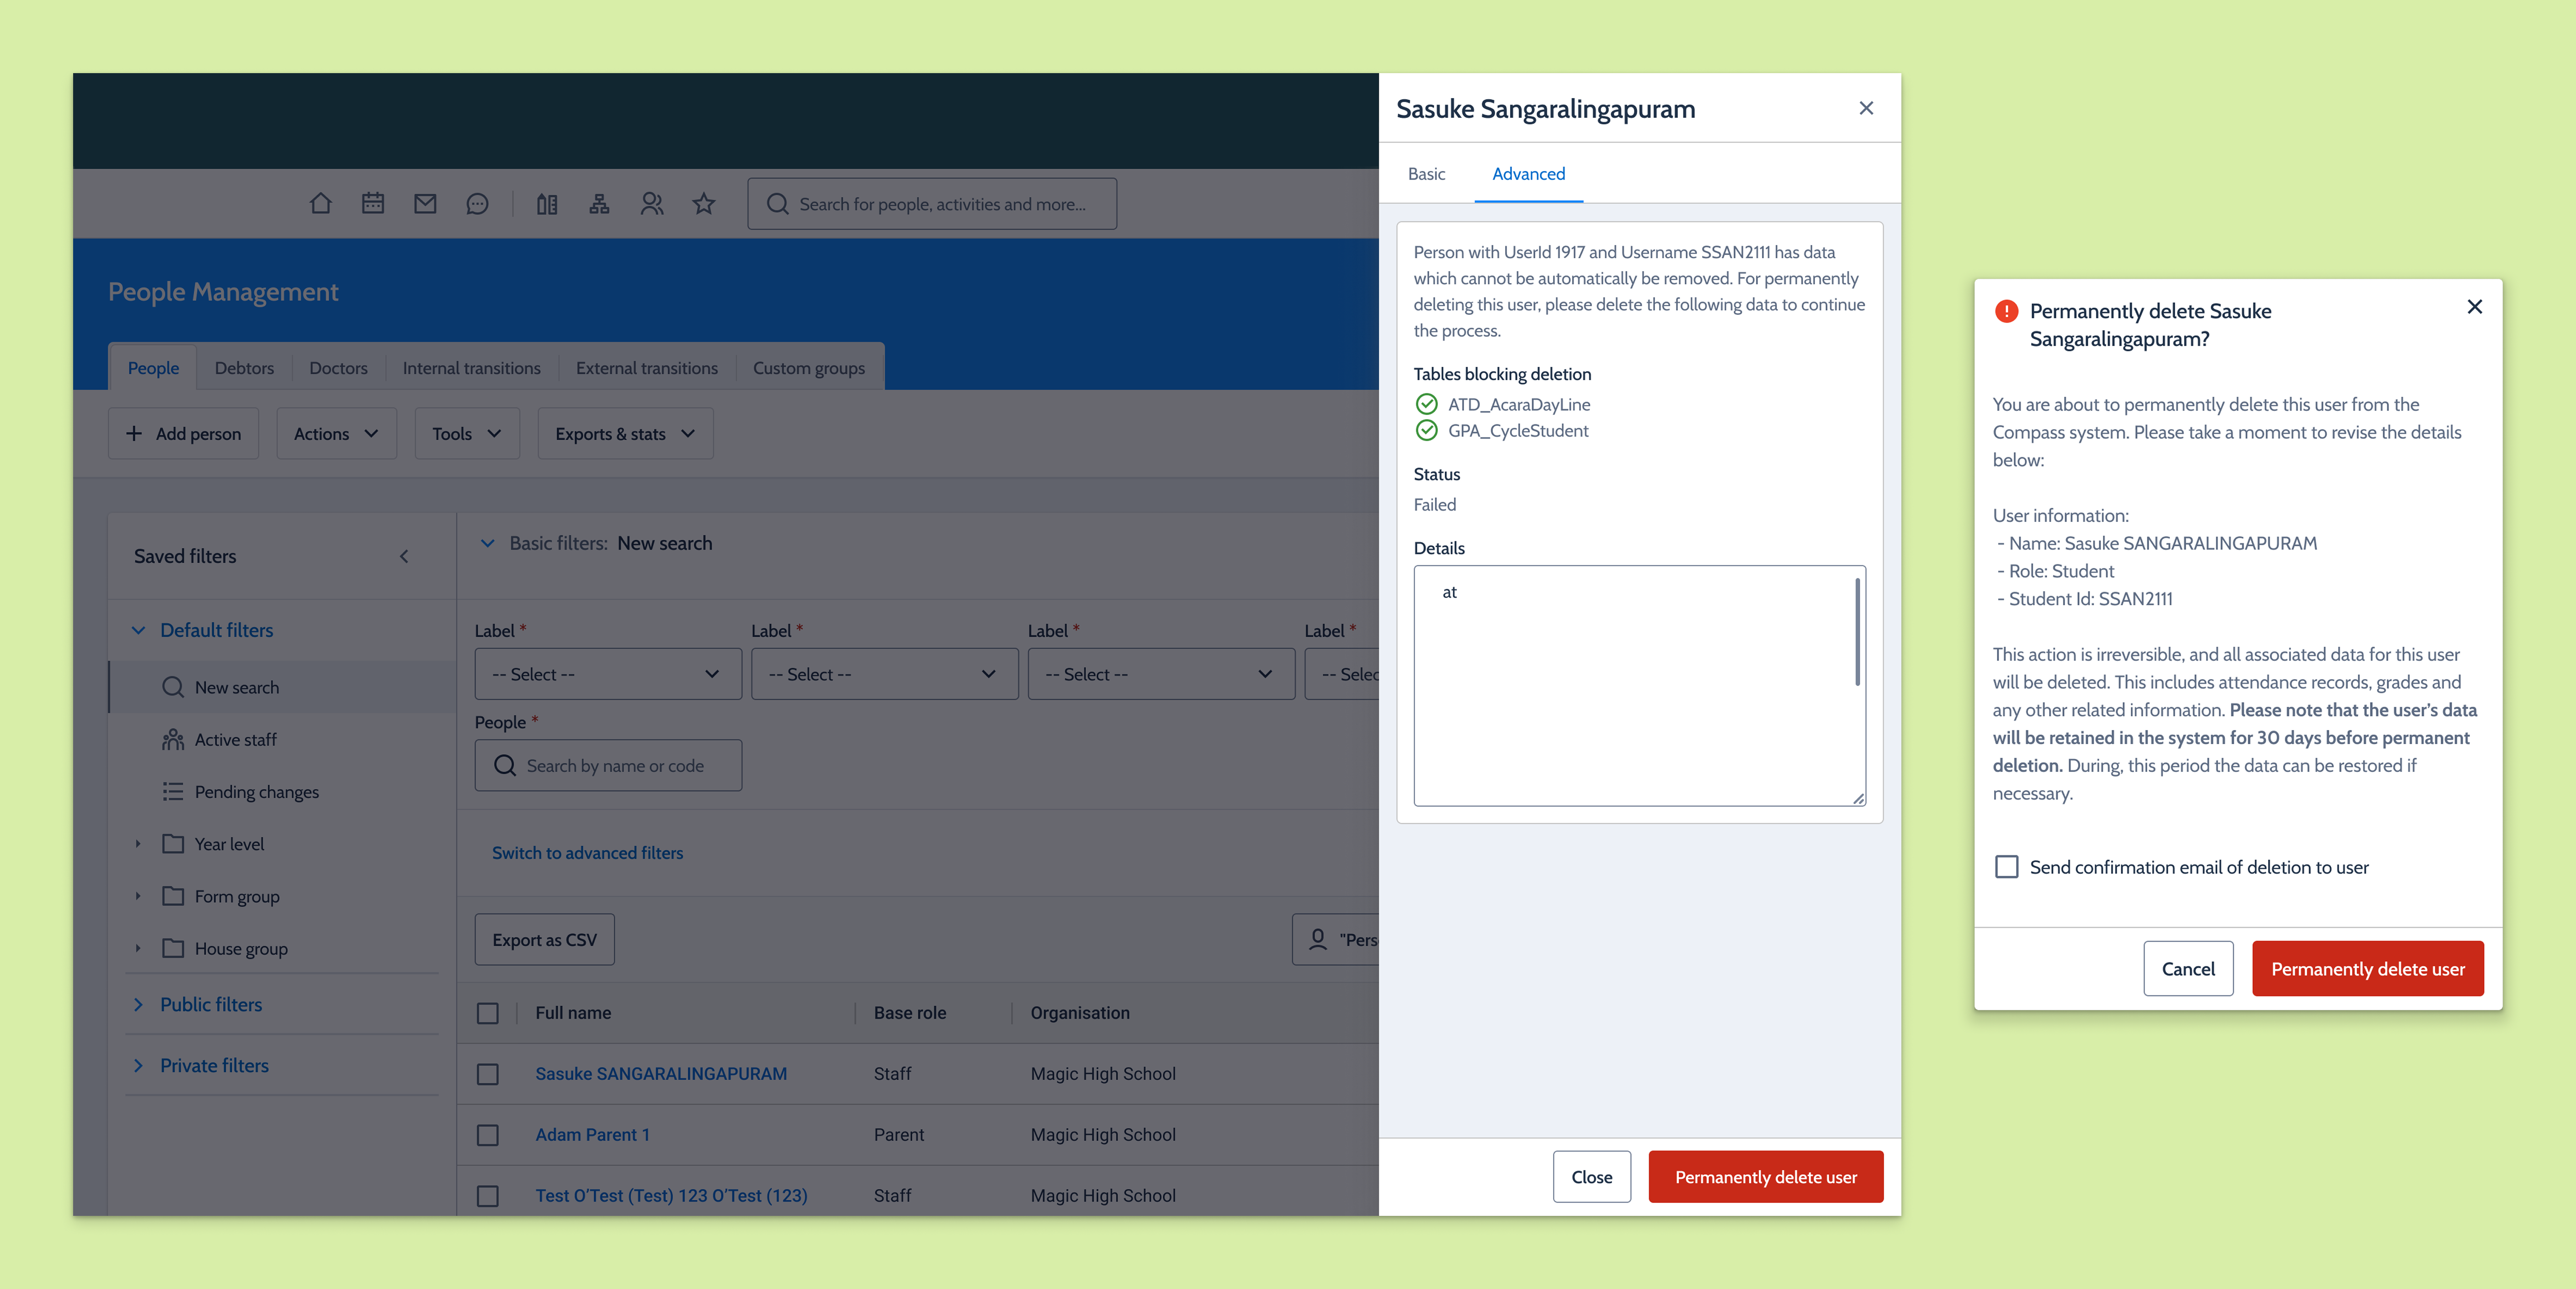This screenshot has height=1289, width=2576.
Task: Open the teaching and learning book icon
Action: (x=547, y=204)
